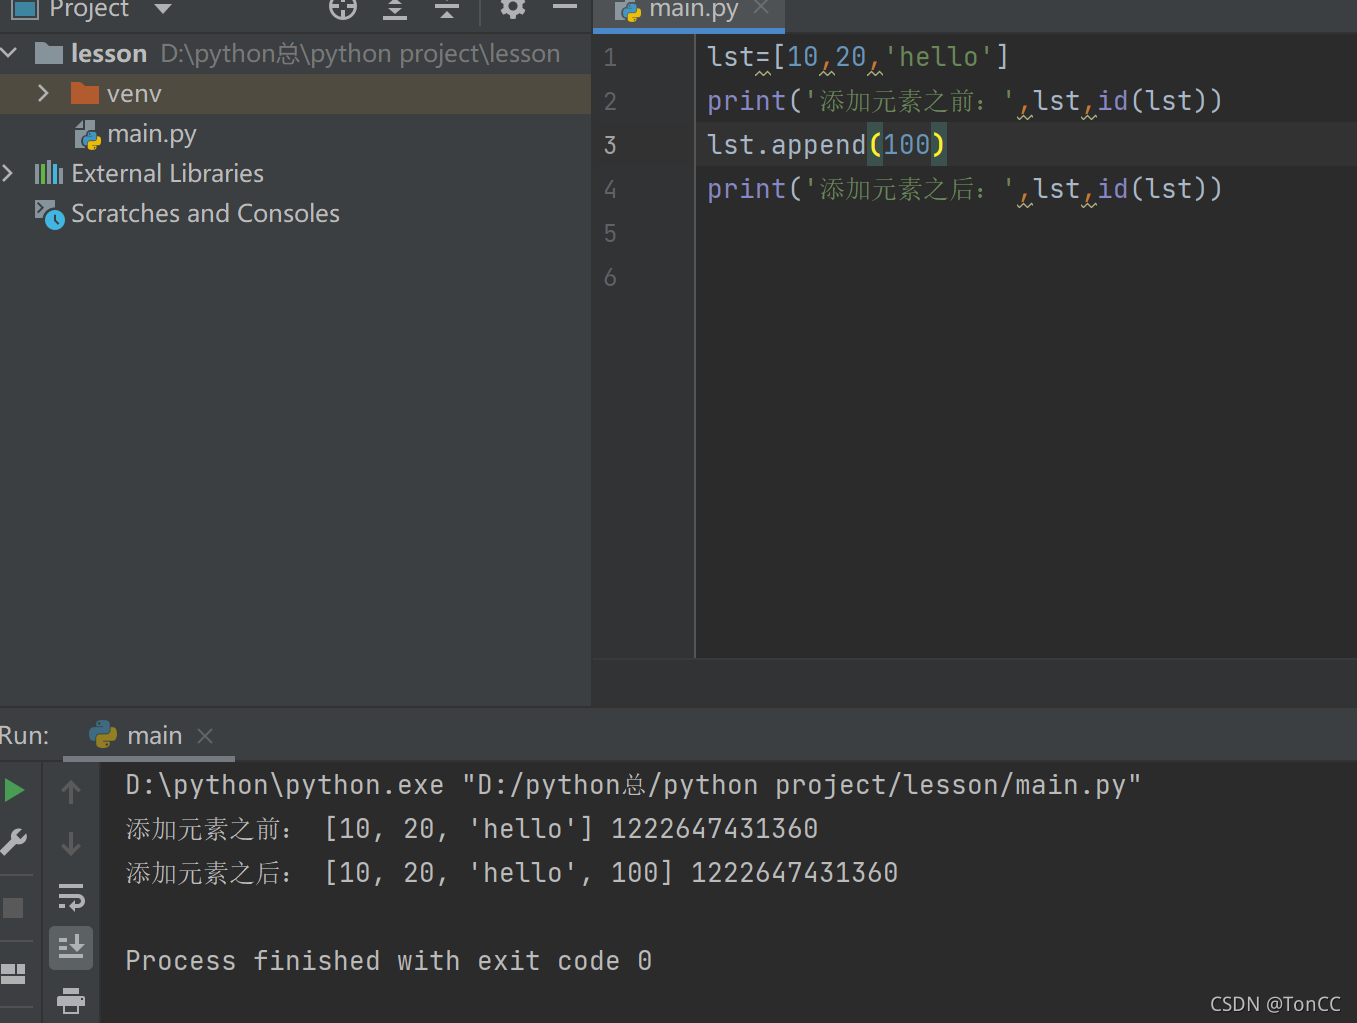Click the Project panel title
1357x1023 pixels.
[x=89, y=9]
